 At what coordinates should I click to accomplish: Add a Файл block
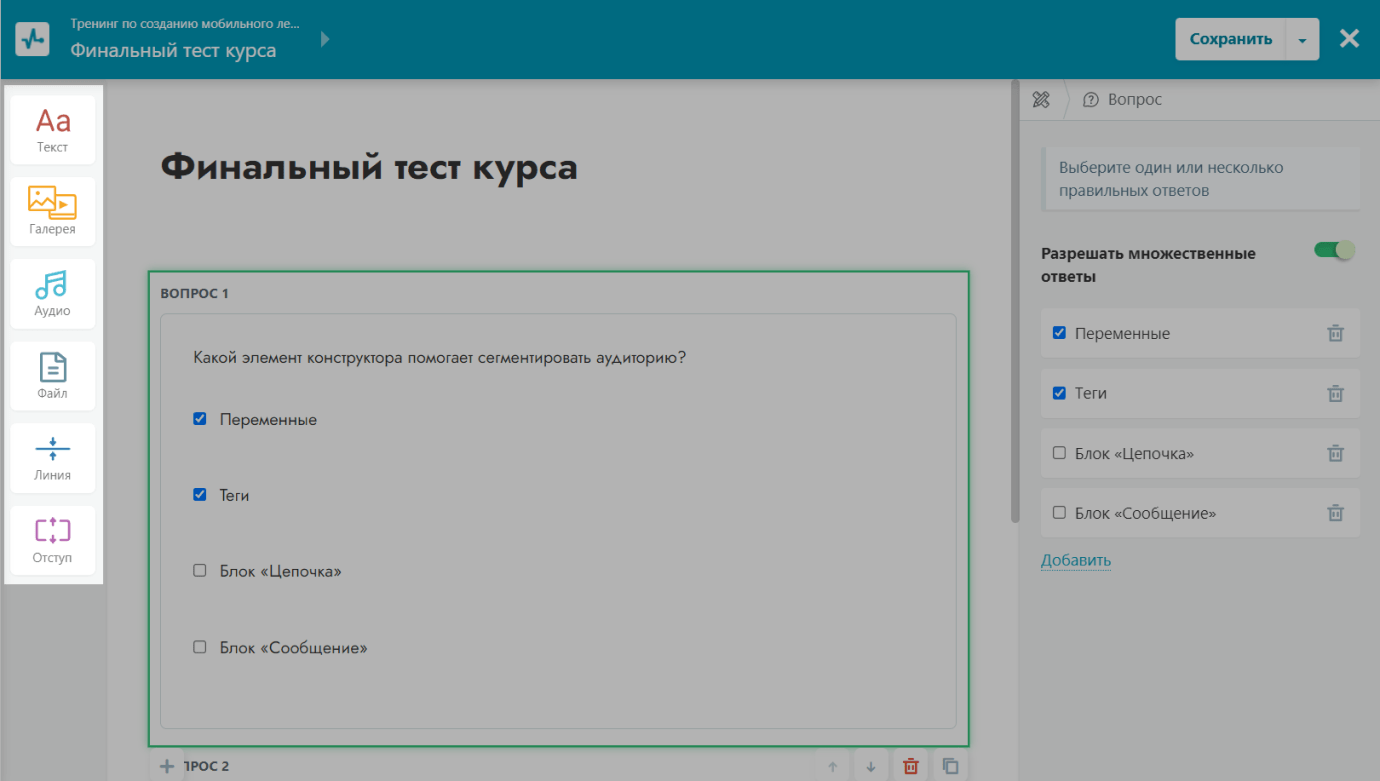point(53,376)
